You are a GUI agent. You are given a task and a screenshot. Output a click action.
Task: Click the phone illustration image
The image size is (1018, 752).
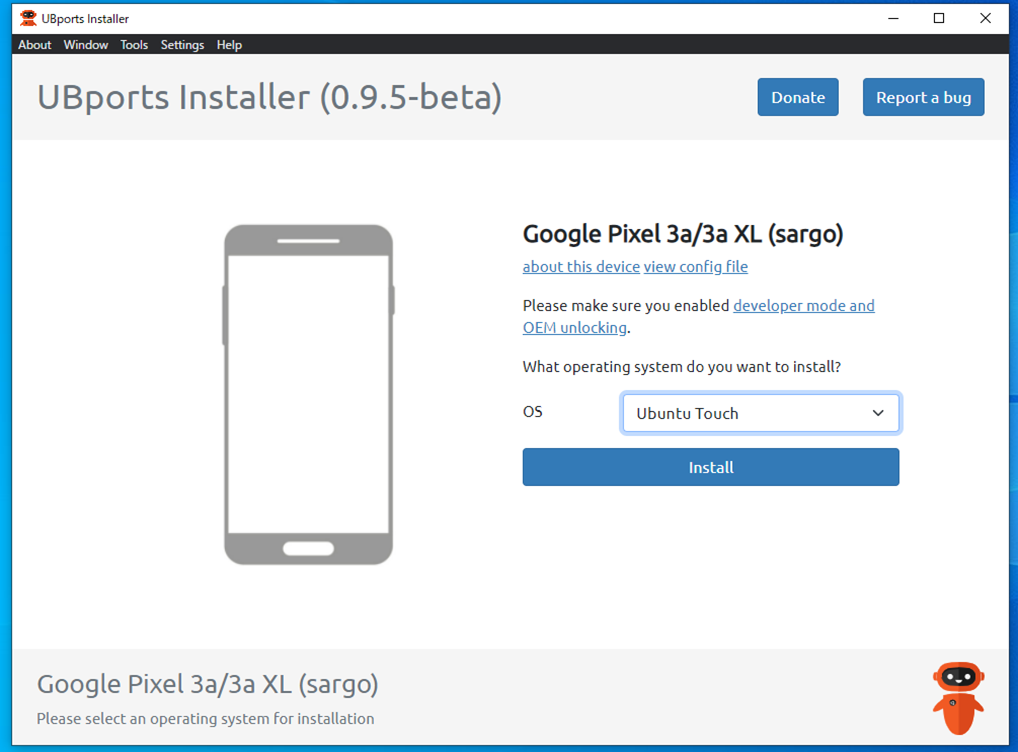pos(308,395)
